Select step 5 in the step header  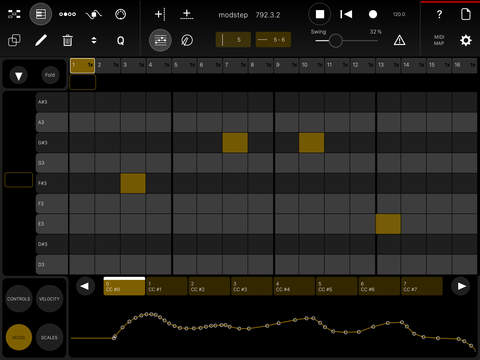(x=184, y=65)
